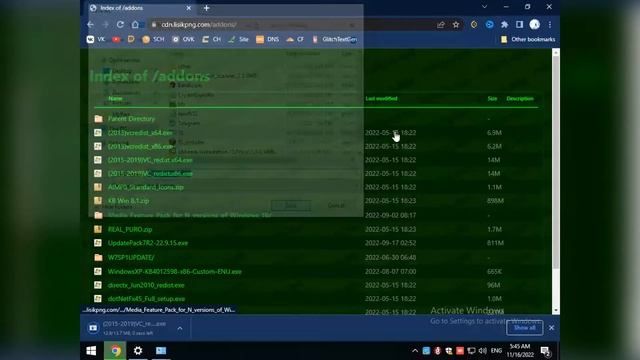Close the downloads bar
Viewport: 640px width, 360px height.
pyautogui.click(x=551, y=328)
